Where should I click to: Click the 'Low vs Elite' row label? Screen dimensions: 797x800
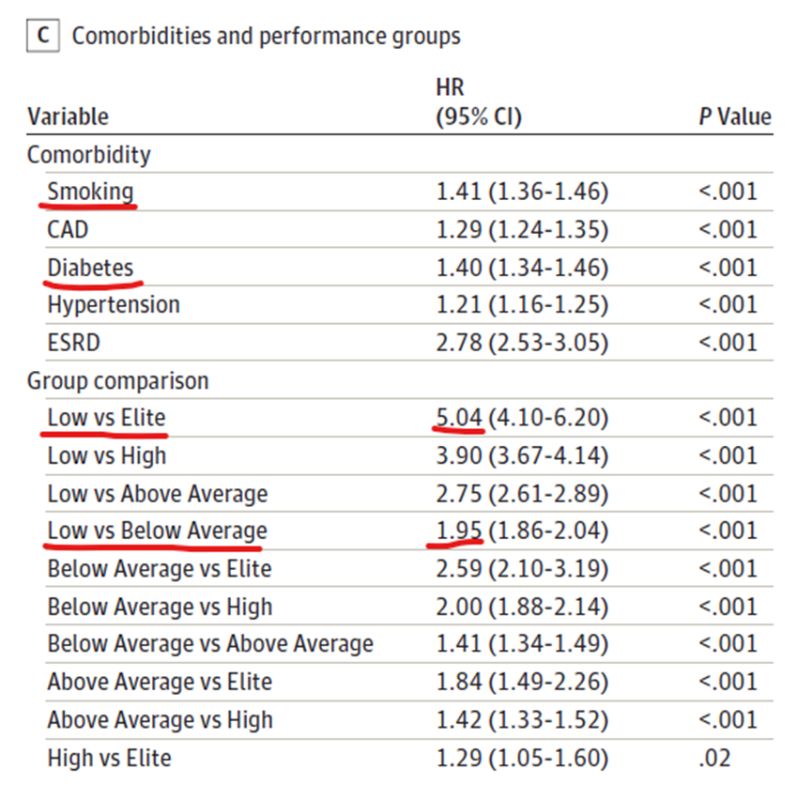(106, 418)
